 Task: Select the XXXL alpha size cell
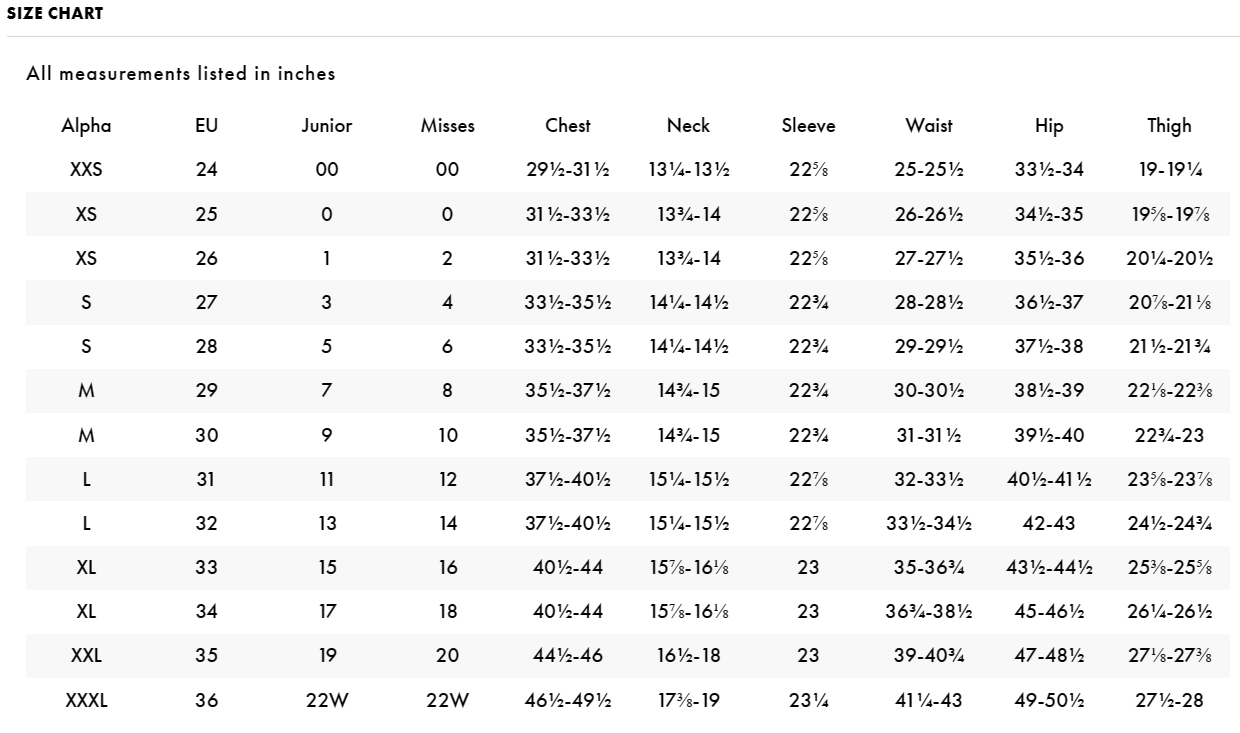click(x=86, y=701)
